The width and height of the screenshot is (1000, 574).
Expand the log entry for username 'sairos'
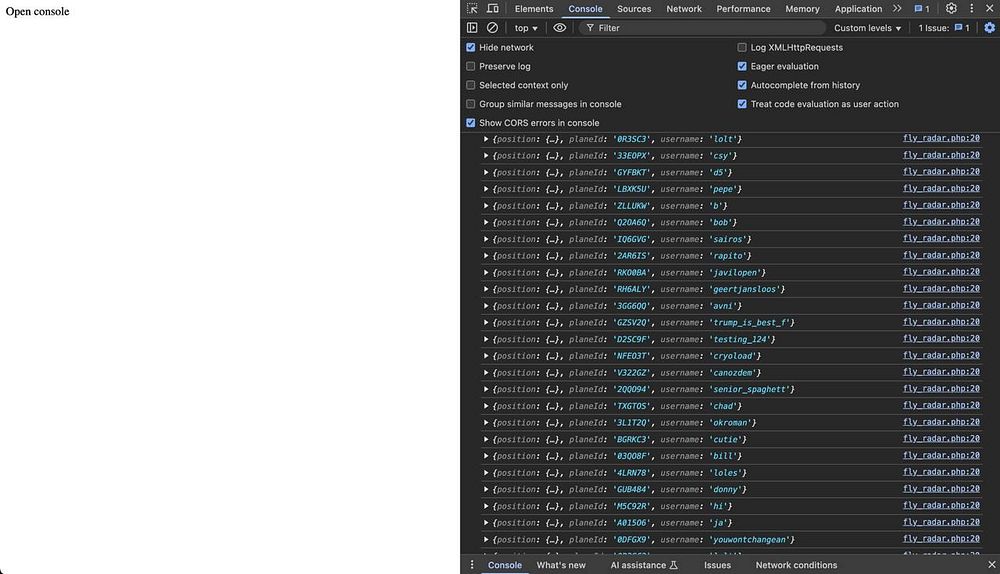pyautogui.click(x=486, y=239)
